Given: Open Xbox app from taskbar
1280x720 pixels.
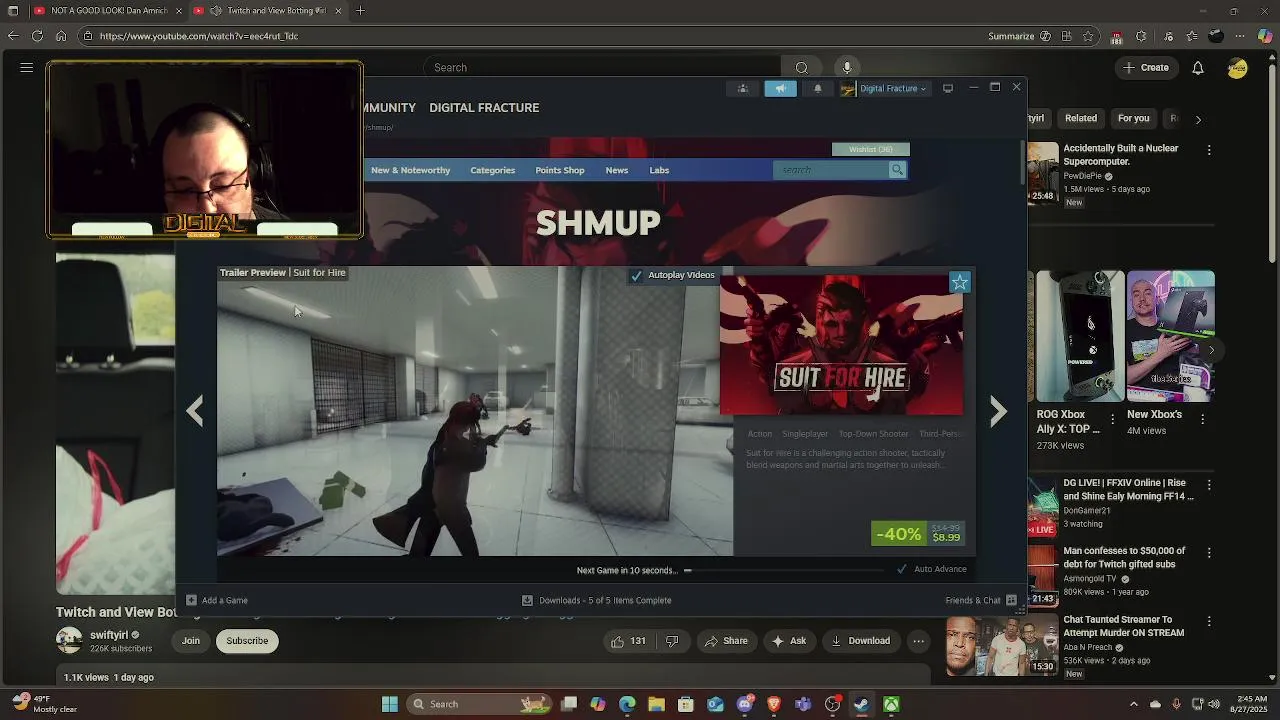Looking at the screenshot, I should (x=890, y=704).
